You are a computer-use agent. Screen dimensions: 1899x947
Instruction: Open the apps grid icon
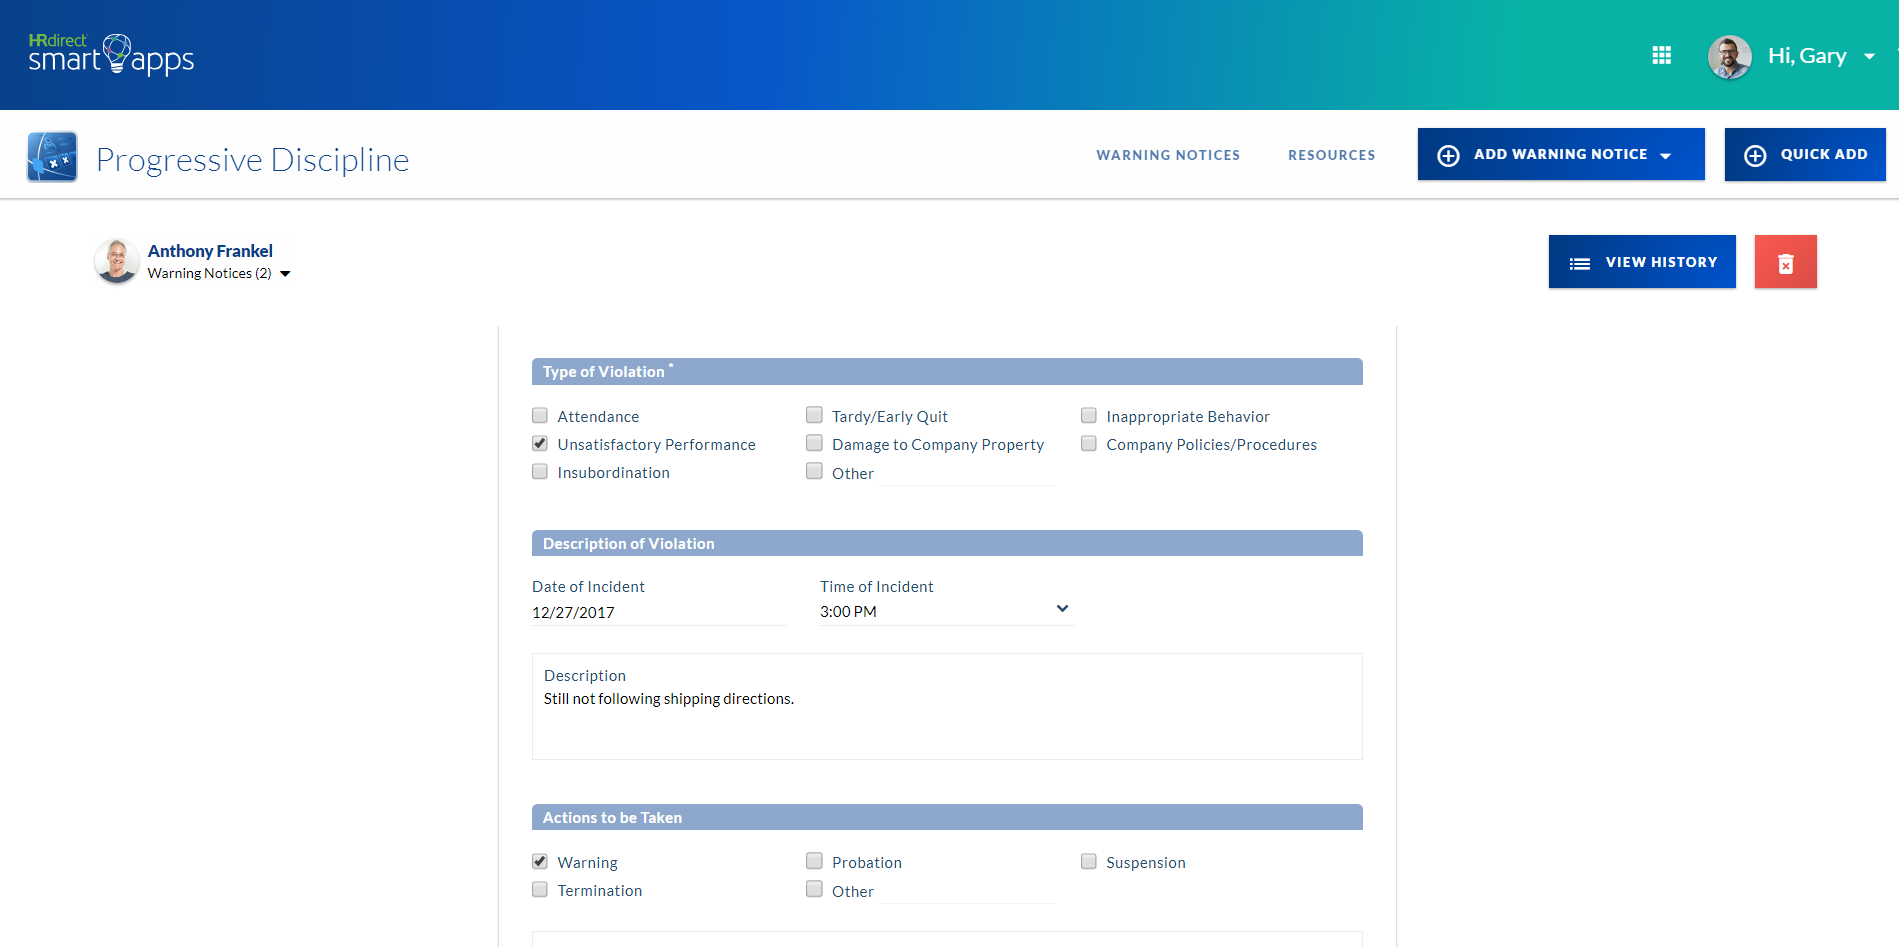tap(1661, 55)
